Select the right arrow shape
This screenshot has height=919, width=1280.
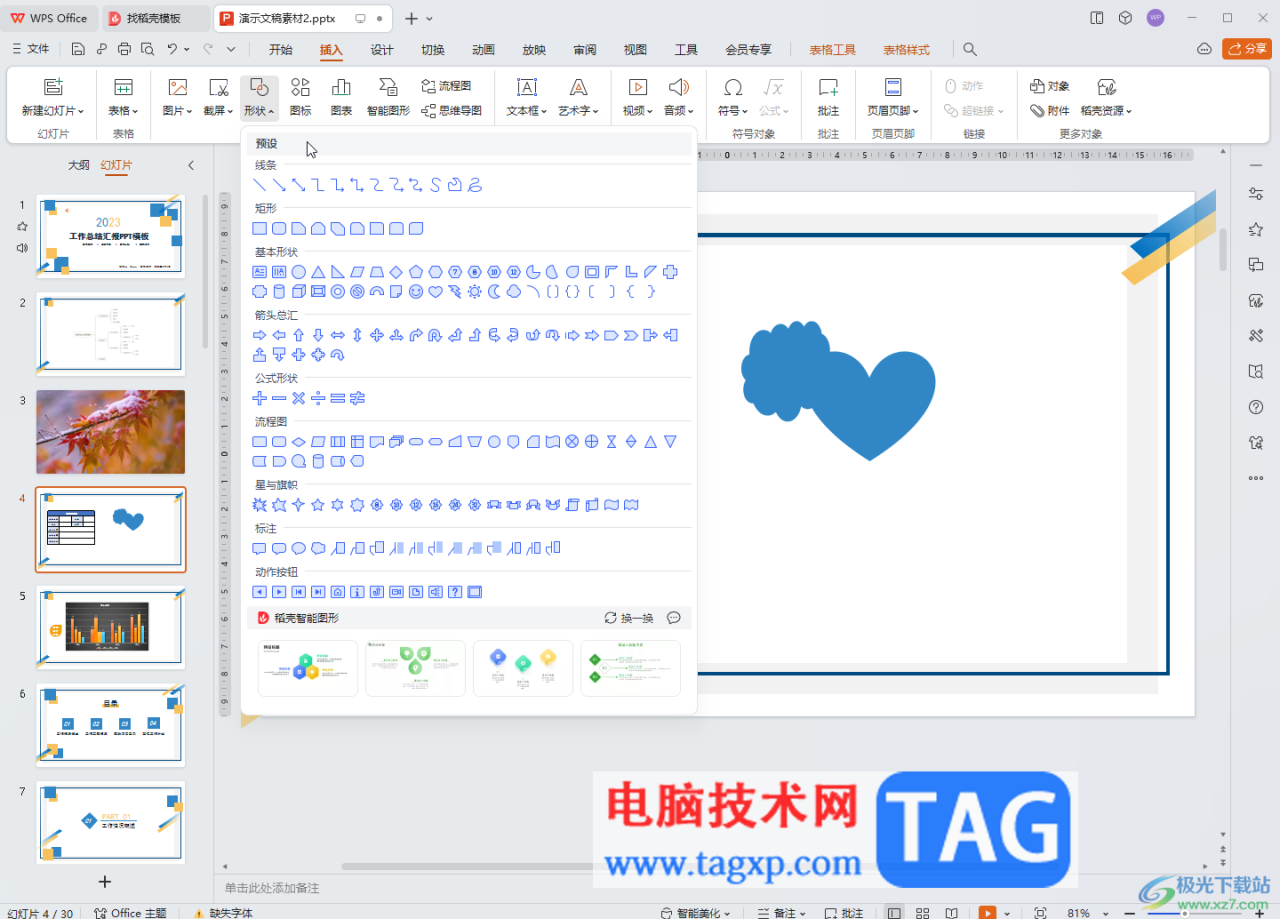pyautogui.click(x=260, y=335)
